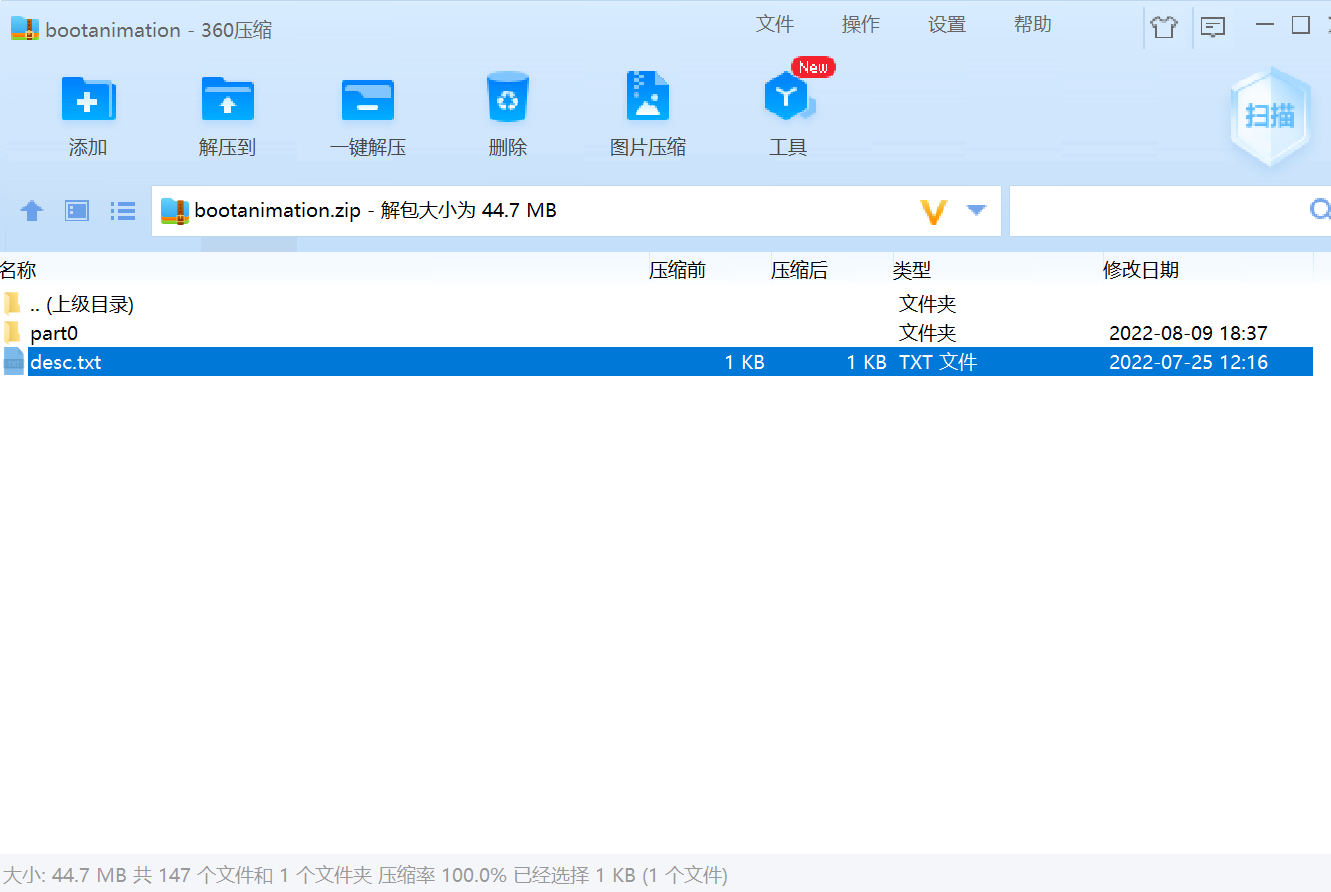The image size is (1331, 892).
Task: Select the part0 folder
Action: click(54, 333)
